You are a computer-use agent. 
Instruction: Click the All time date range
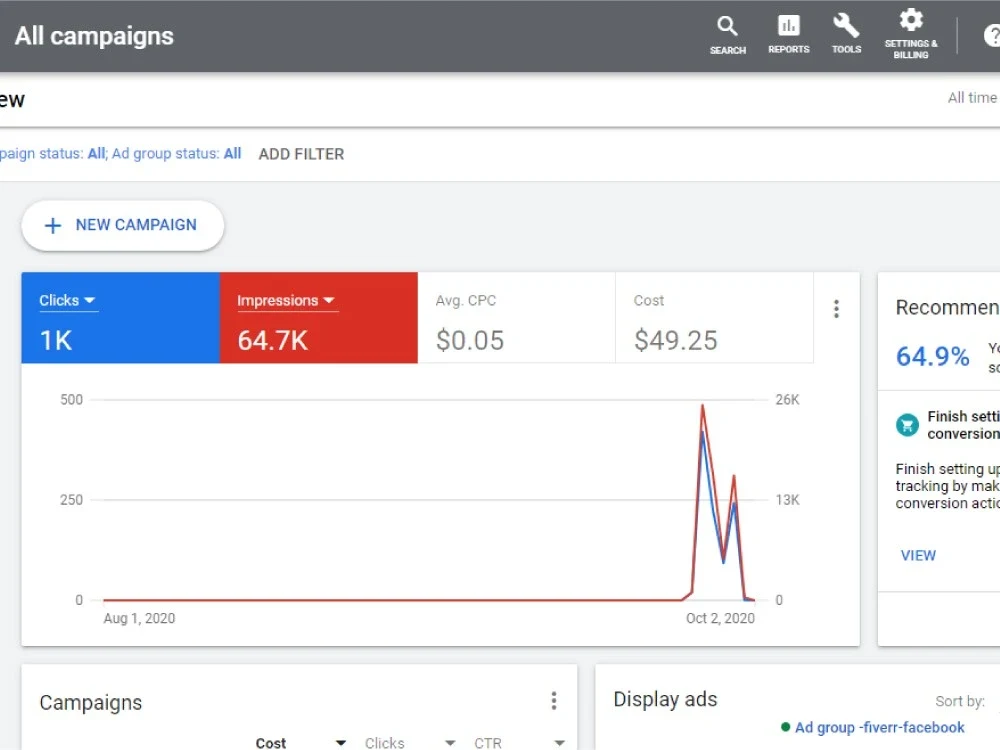972,98
